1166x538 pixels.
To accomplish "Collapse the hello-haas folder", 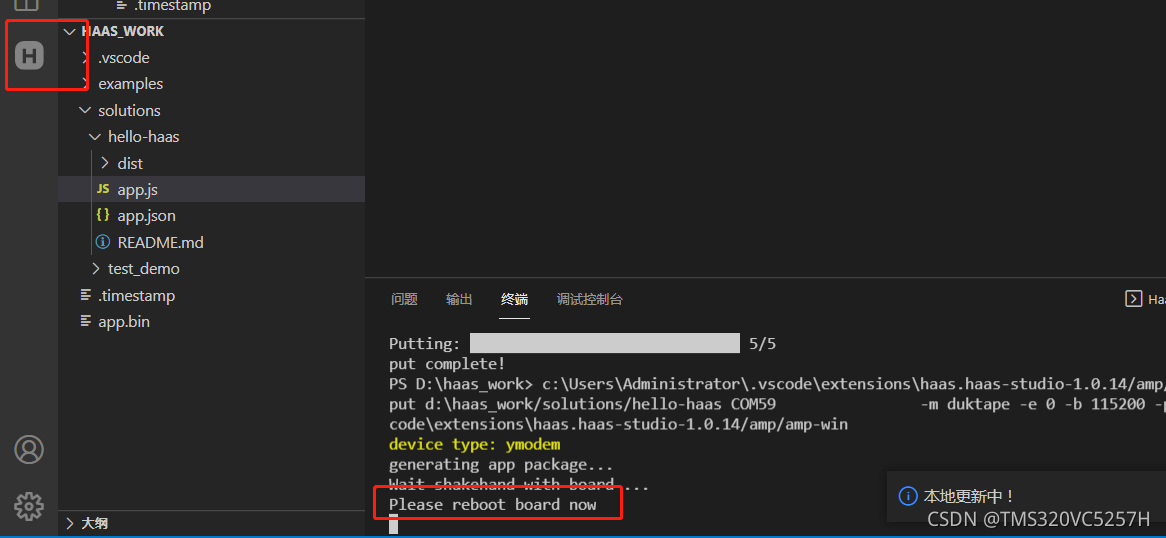I will [94, 137].
